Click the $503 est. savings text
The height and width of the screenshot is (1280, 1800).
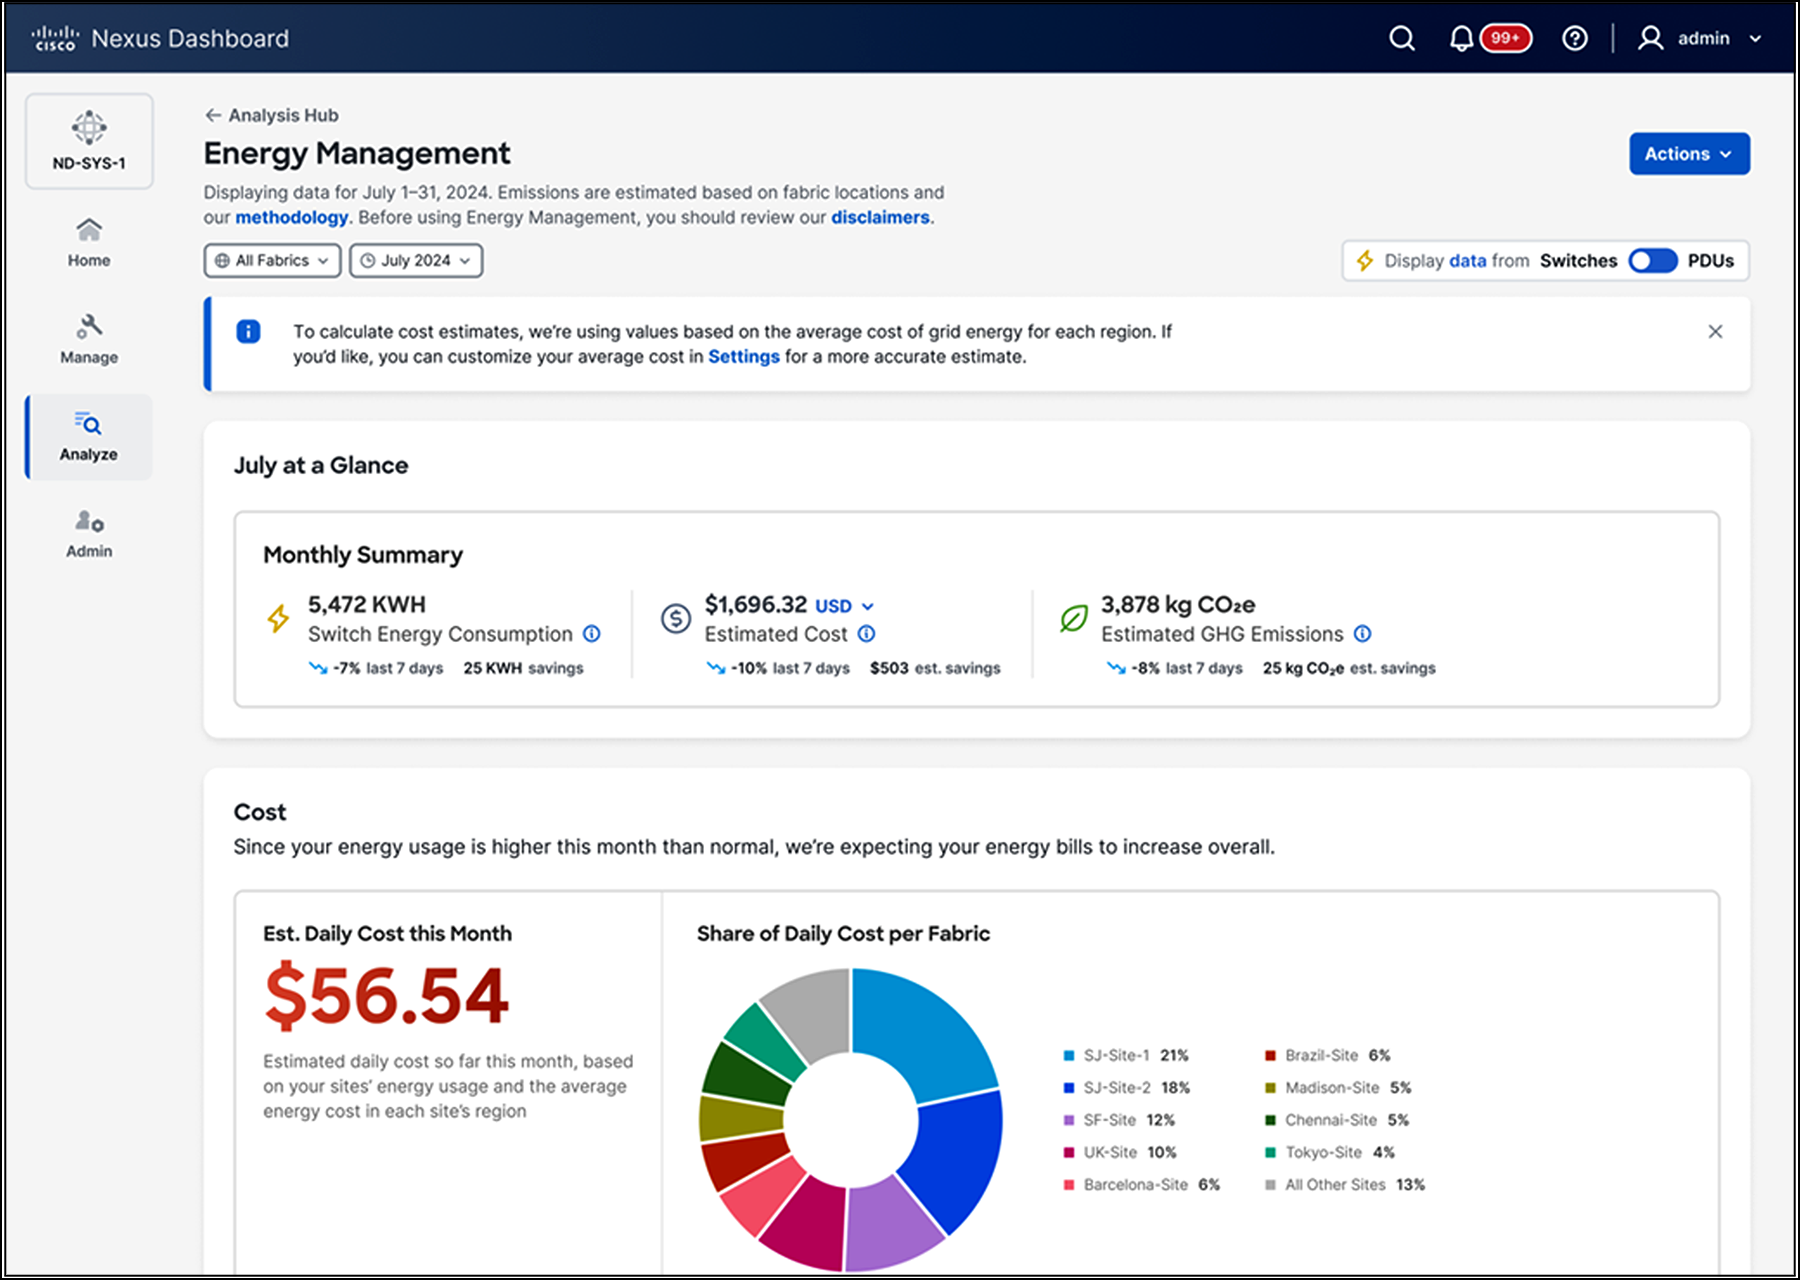(x=935, y=668)
